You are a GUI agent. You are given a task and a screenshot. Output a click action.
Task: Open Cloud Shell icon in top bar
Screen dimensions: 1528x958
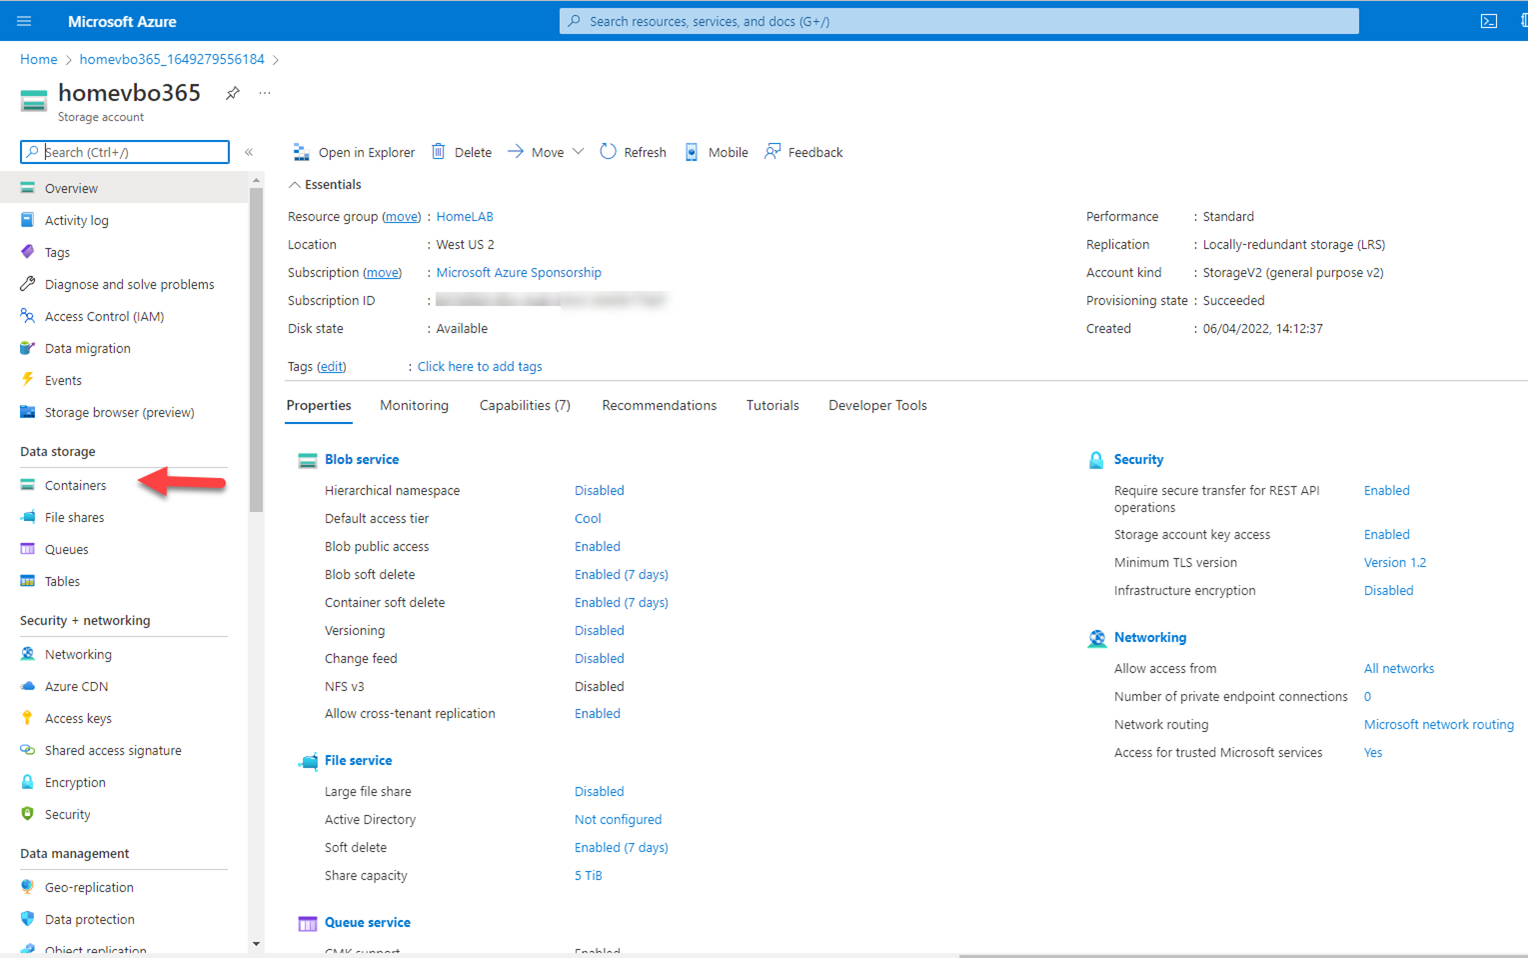[x=1489, y=21]
